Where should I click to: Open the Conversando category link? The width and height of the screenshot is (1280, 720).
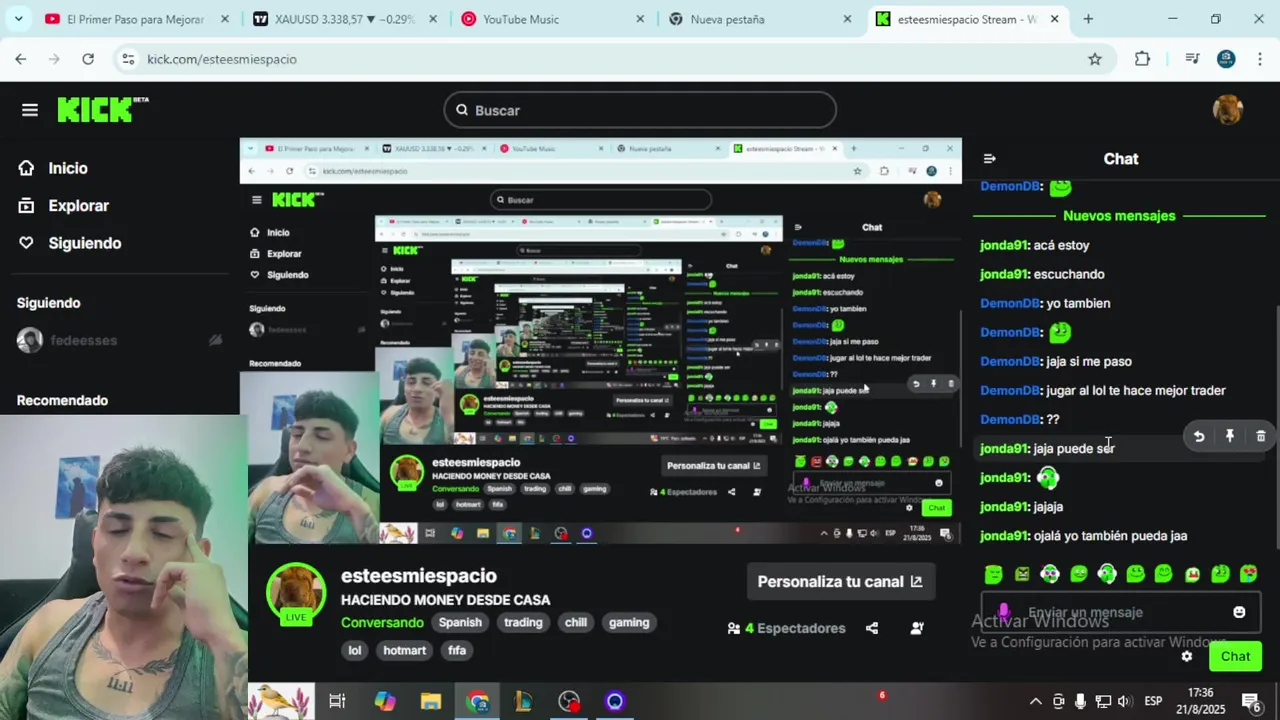(x=382, y=622)
